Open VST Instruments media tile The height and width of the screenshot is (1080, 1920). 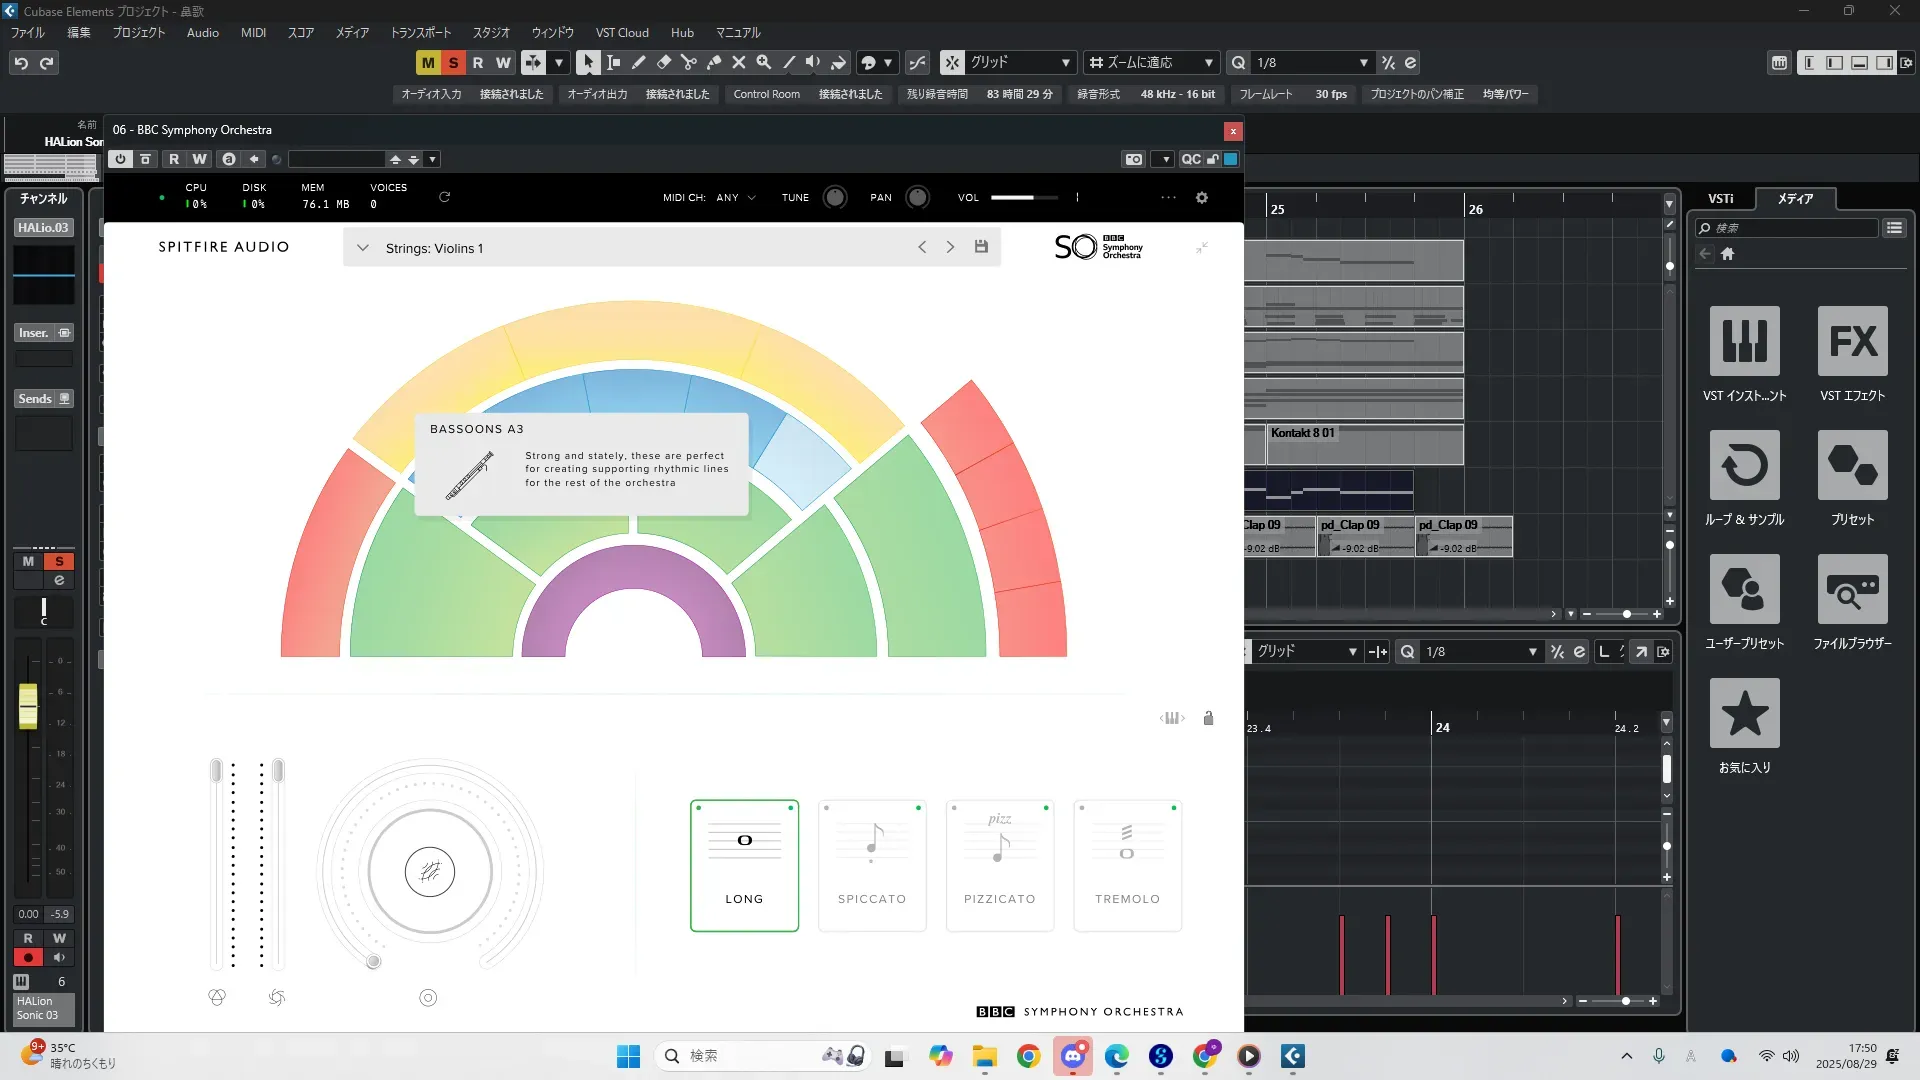[1744, 341]
